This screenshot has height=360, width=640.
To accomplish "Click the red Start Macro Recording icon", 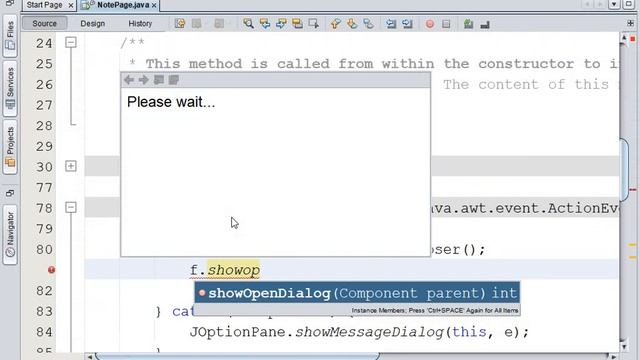I will (x=430, y=24).
